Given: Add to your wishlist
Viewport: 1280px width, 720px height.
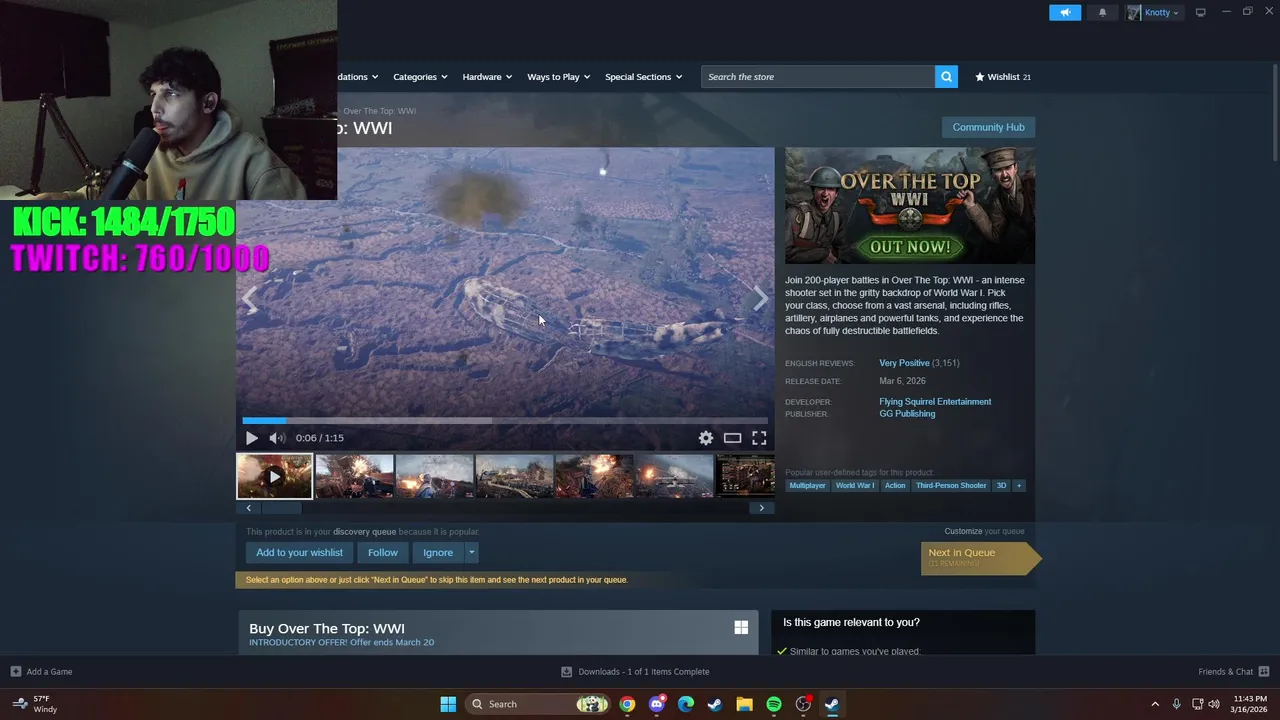Looking at the screenshot, I should (299, 552).
